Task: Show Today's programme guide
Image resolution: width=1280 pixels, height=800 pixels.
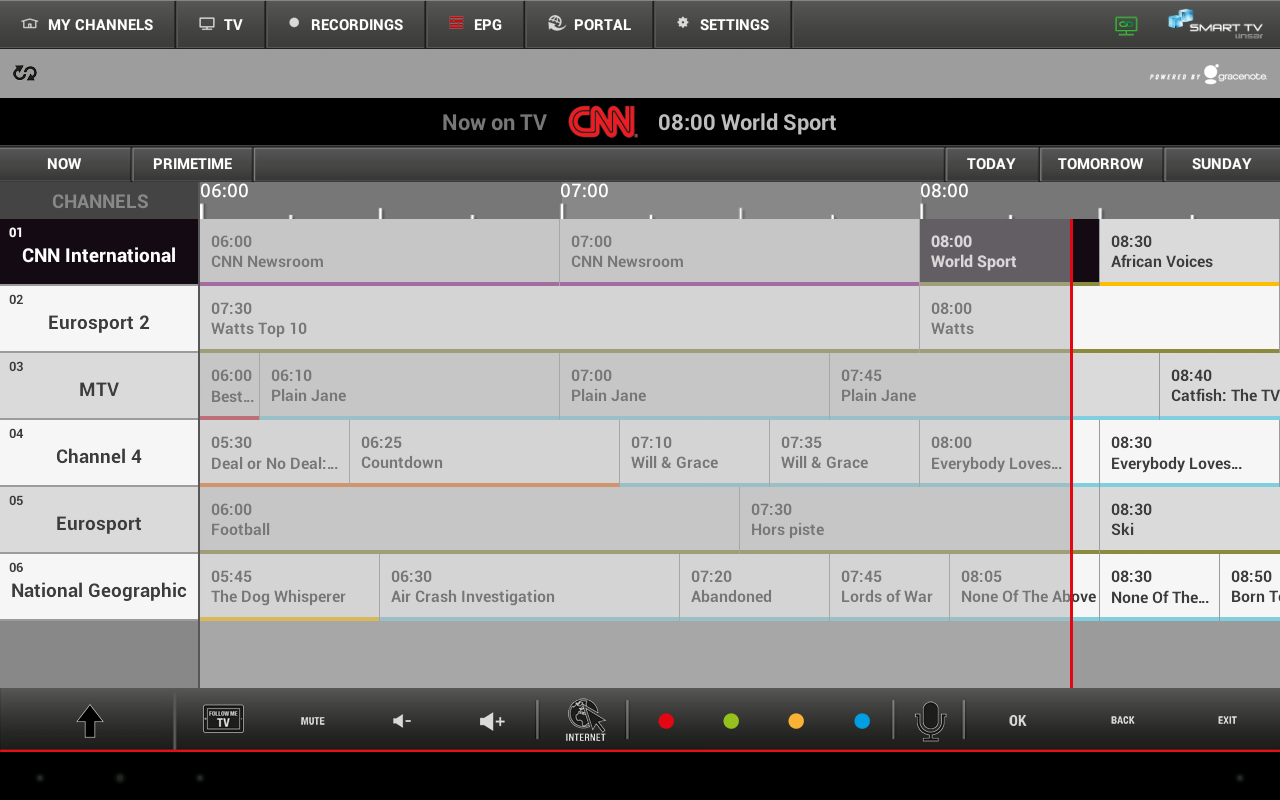Action: point(992,164)
